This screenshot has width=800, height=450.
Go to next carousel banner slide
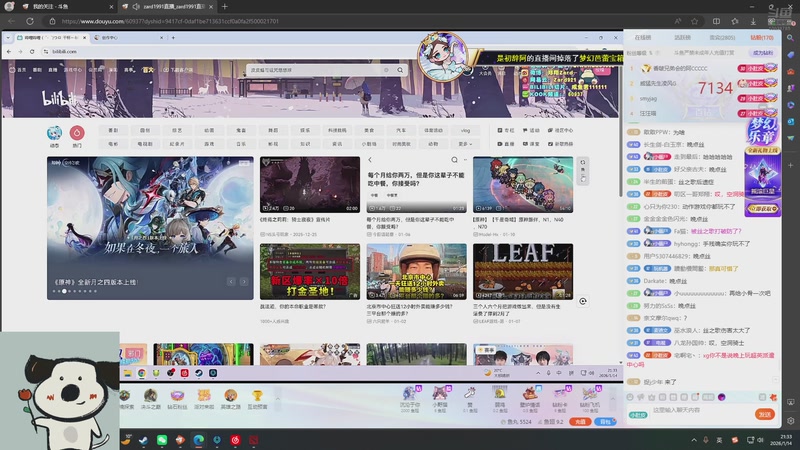pos(244,282)
